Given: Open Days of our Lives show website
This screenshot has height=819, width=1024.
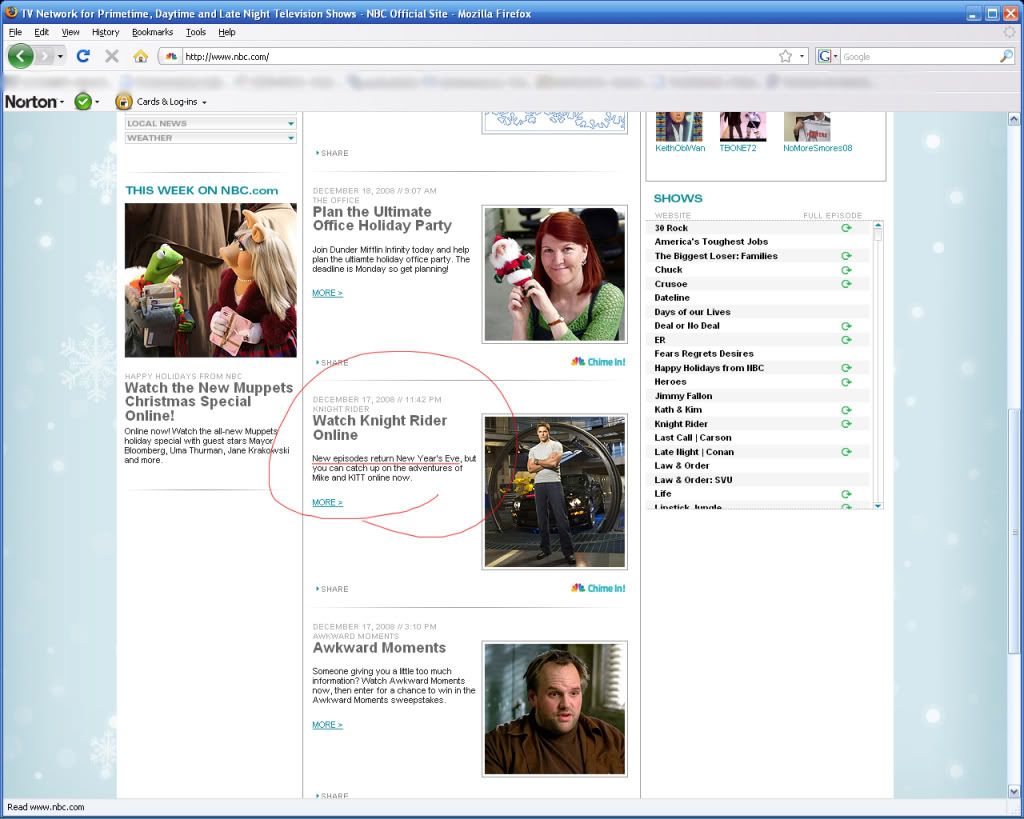Looking at the screenshot, I should click(x=692, y=312).
